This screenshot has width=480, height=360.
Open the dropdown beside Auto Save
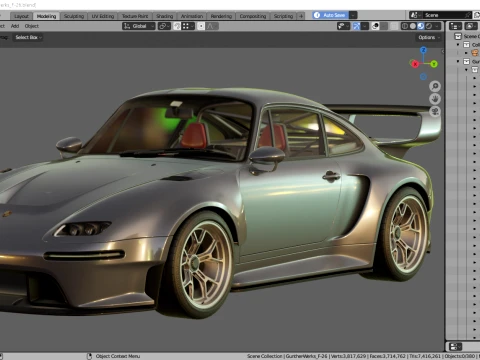[x=353, y=15]
